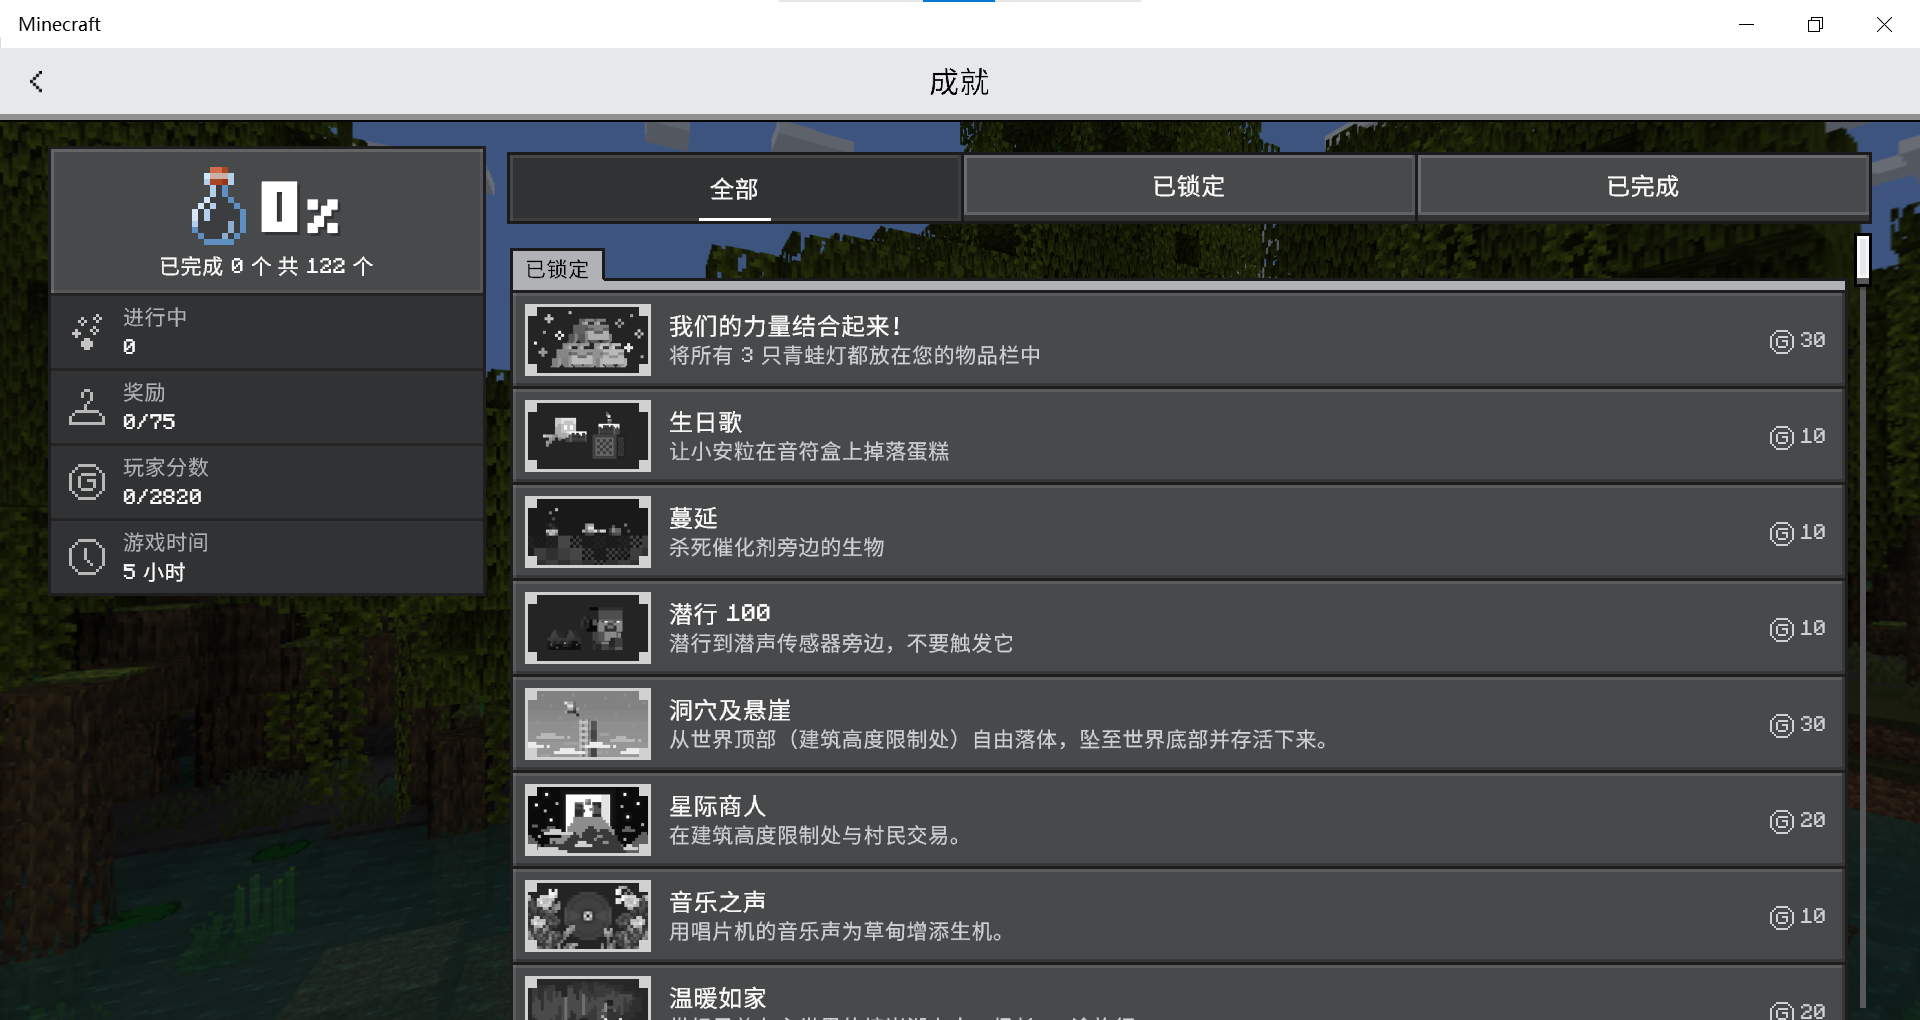Image resolution: width=1920 pixels, height=1020 pixels.
Task: Open thumbnail for 蔓延 achievement
Action: [x=588, y=532]
